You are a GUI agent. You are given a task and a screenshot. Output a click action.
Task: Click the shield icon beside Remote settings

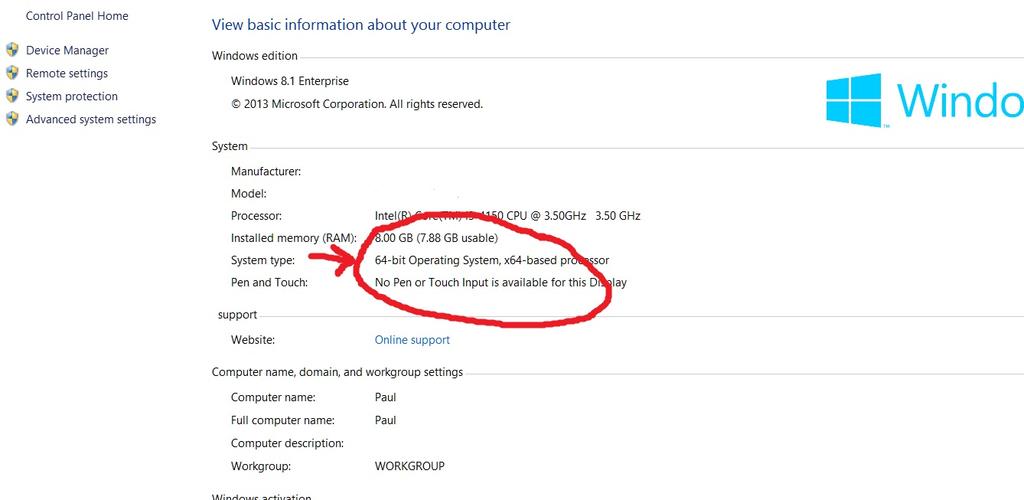12,73
